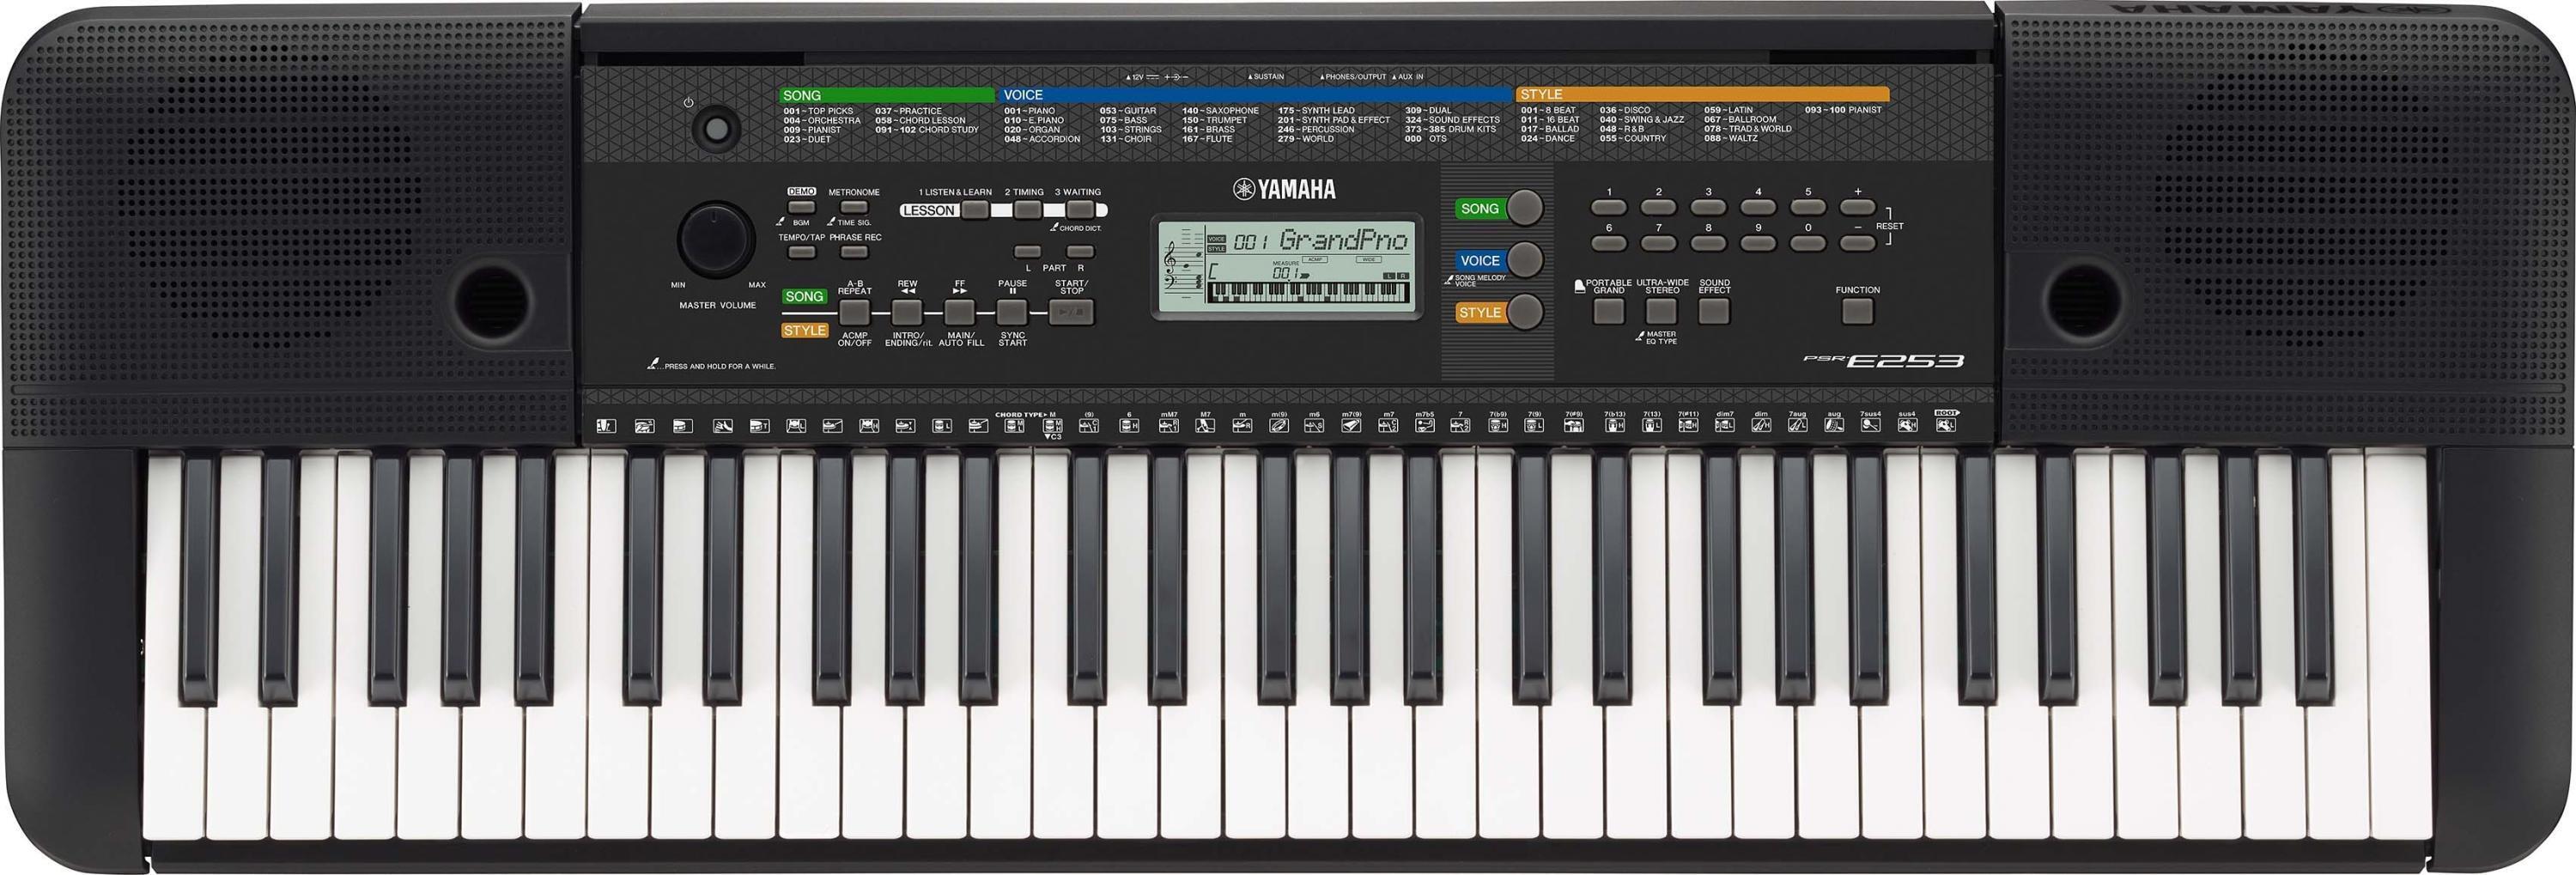Click the PSR-E253 model badge
Image resolution: width=2576 pixels, height=875 pixels.
[1884, 361]
